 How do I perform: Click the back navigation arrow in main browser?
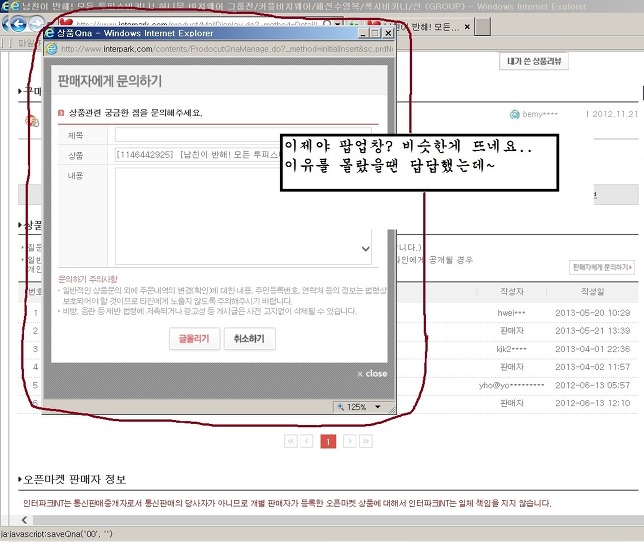(18, 24)
